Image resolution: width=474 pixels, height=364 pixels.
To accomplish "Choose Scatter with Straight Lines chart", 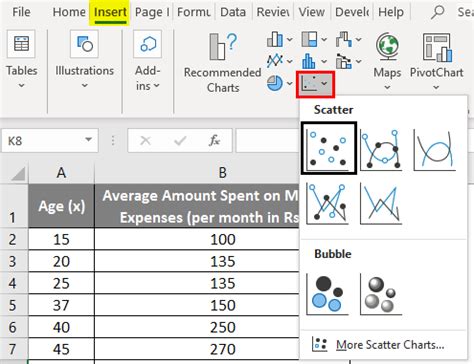I will pos(381,203).
